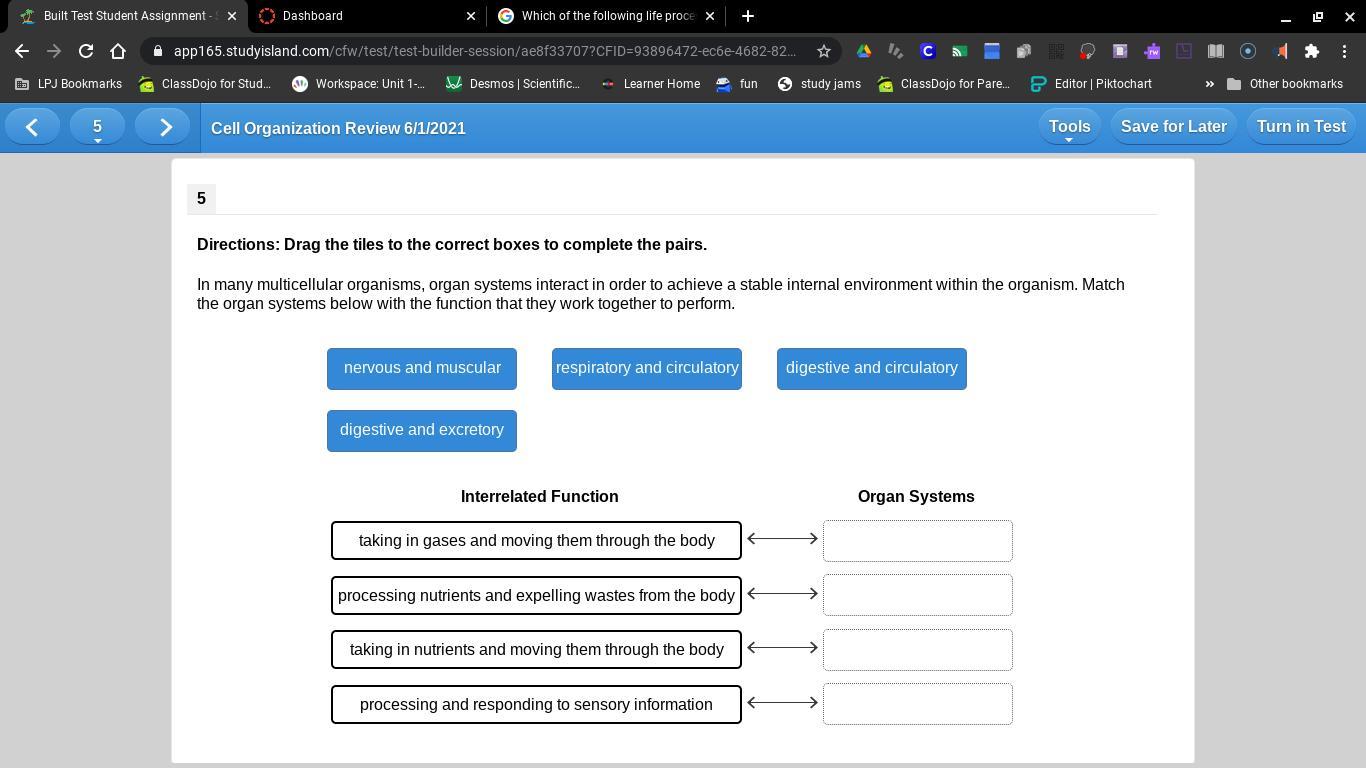Open the open-book reader extension
This screenshot has height=768, width=1366.
click(1216, 51)
